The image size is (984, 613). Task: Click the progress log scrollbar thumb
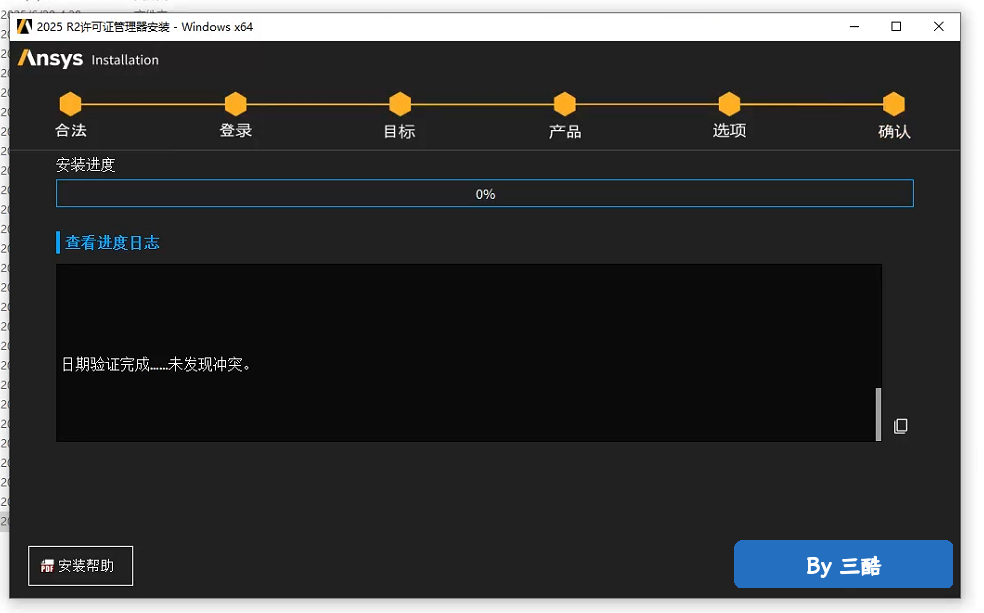coord(879,414)
